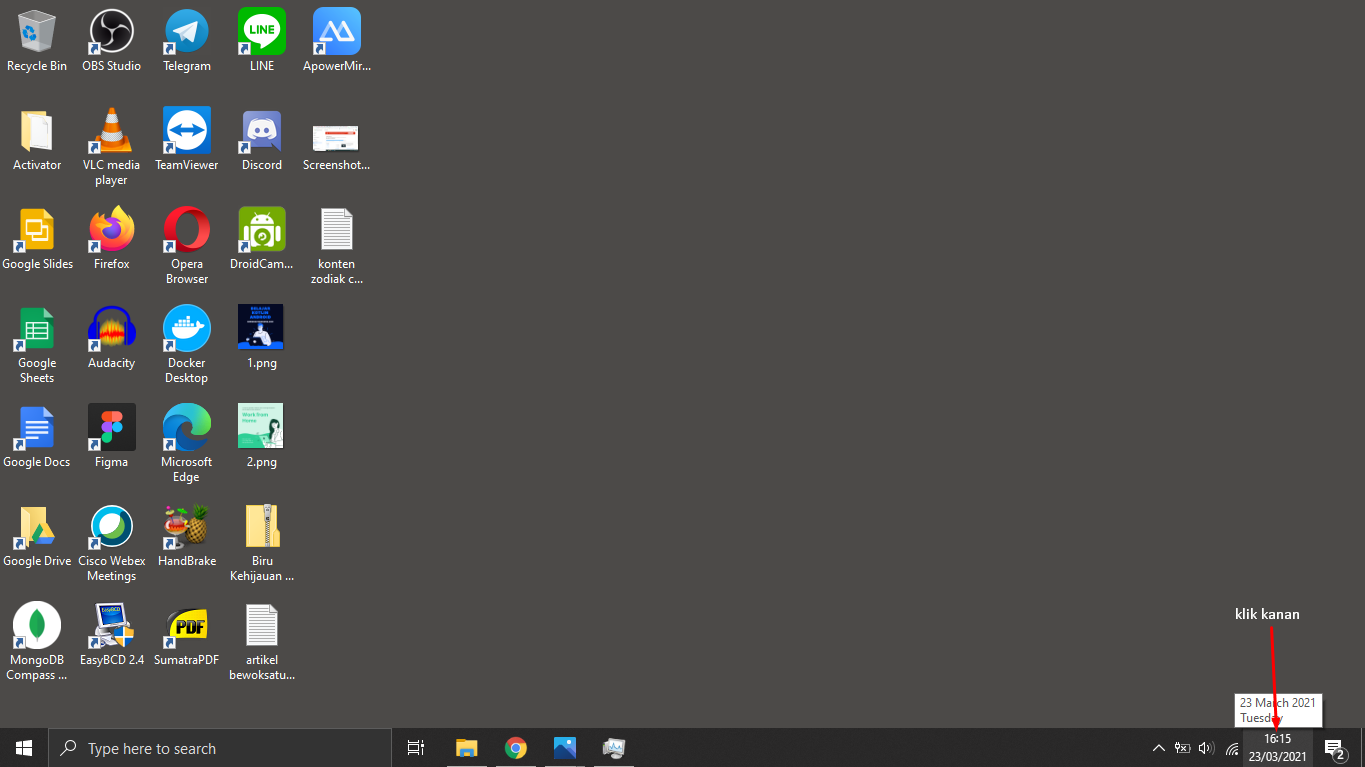Open the Wi-Fi network tray icon
This screenshot has height=767, width=1365.
(1231, 748)
